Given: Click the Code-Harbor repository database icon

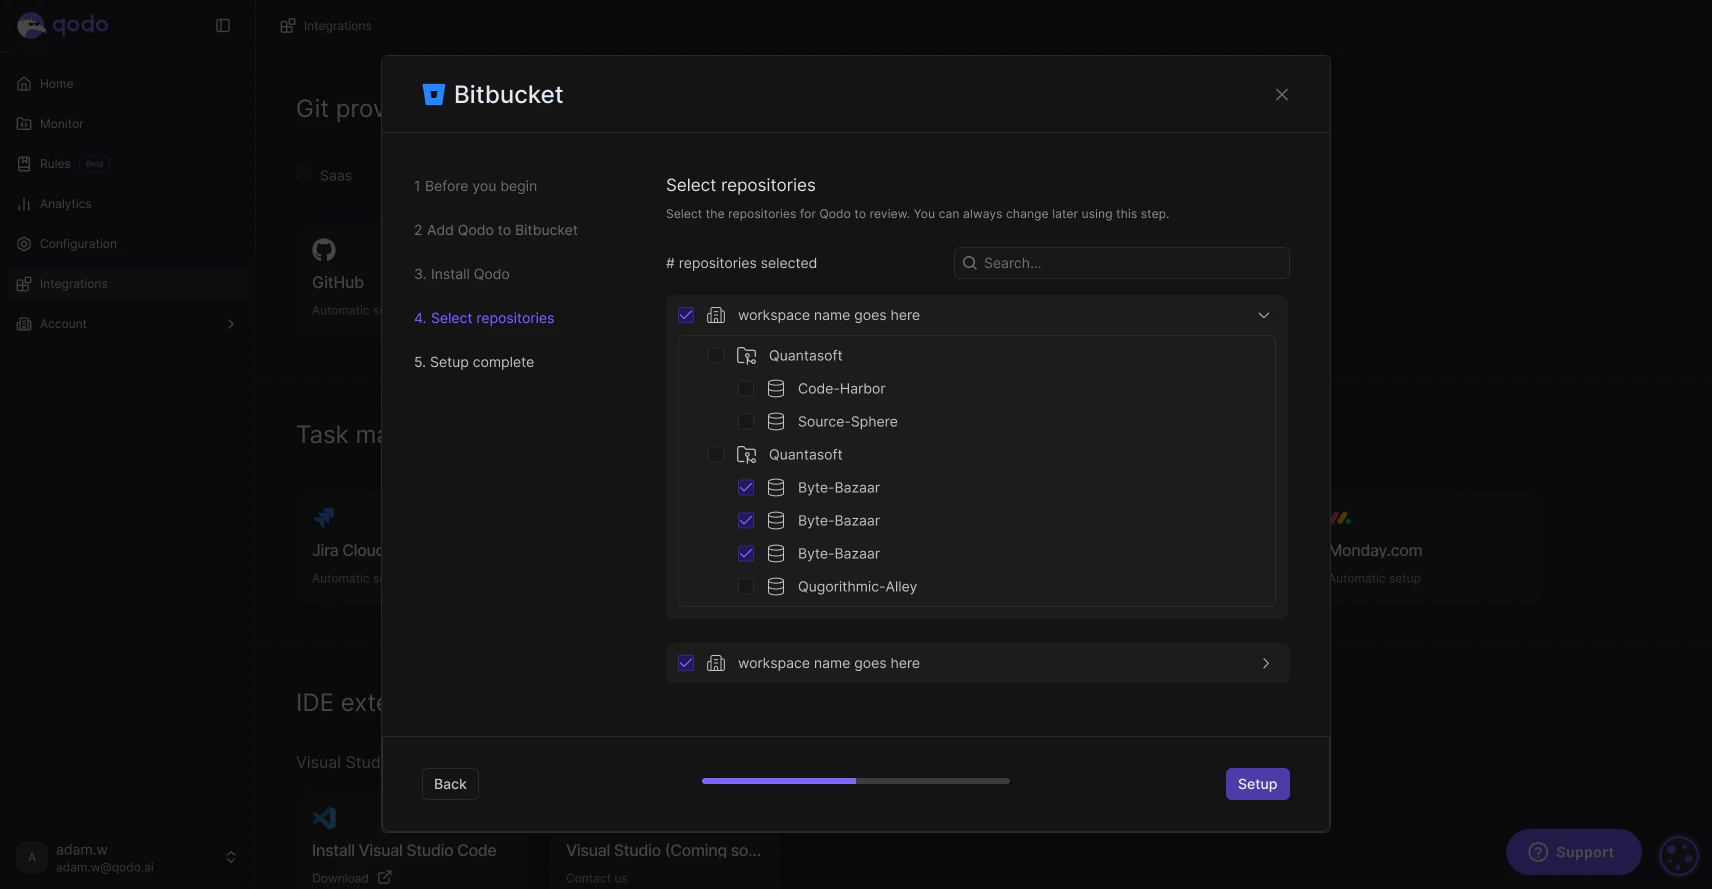Looking at the screenshot, I should pos(776,389).
